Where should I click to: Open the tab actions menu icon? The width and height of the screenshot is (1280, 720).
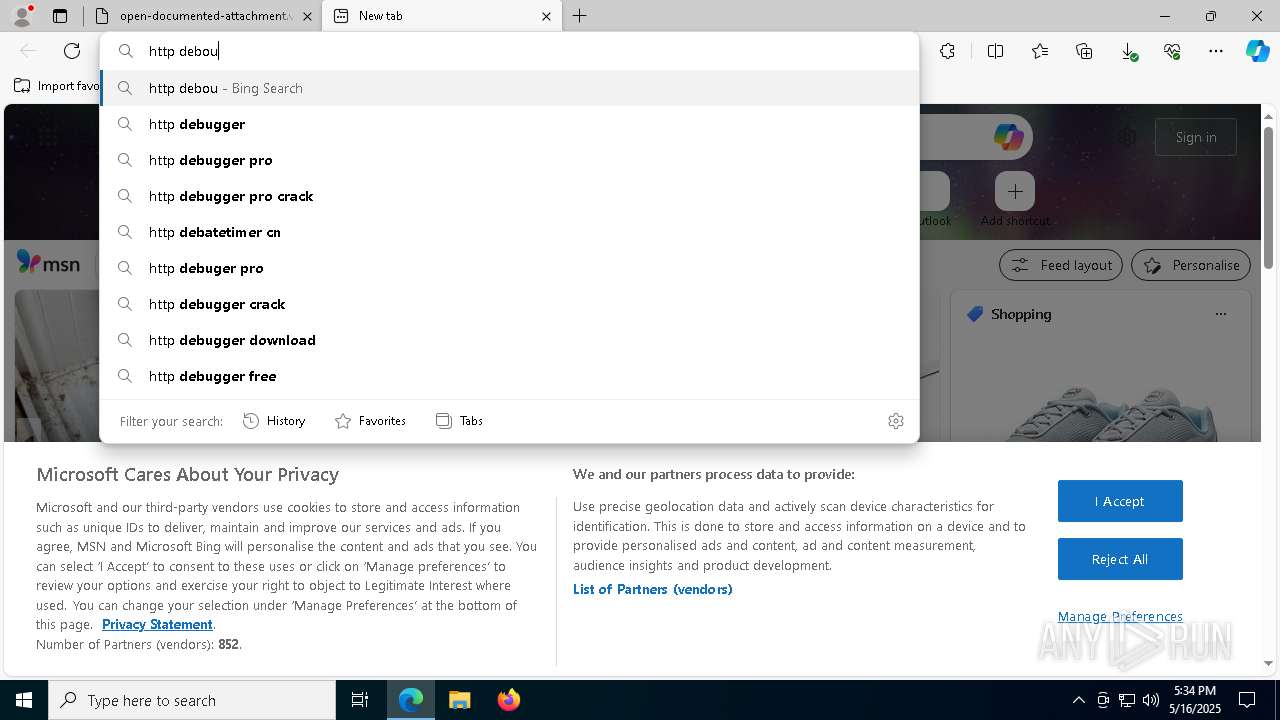[60, 16]
